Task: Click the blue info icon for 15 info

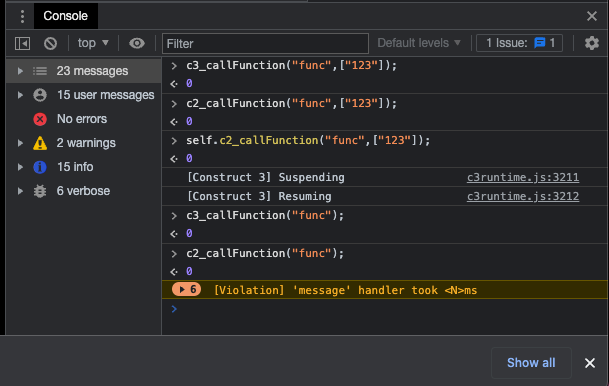Action: pos(40,167)
